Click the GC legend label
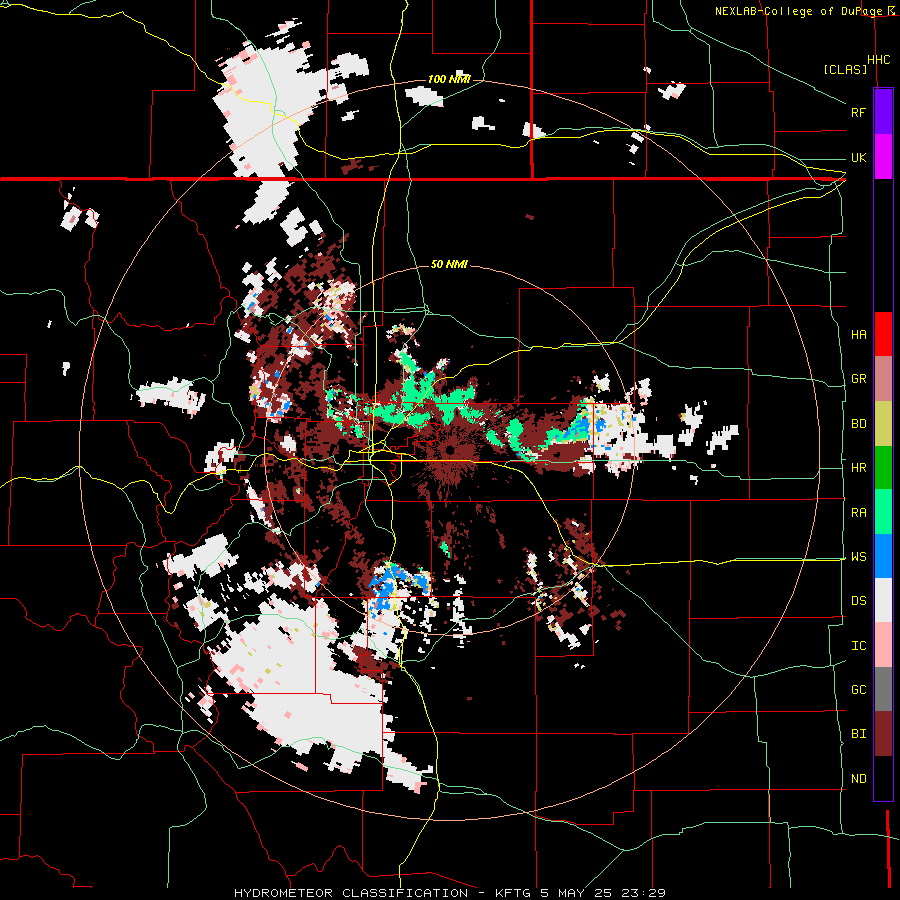The width and height of the screenshot is (900, 900). click(x=858, y=690)
